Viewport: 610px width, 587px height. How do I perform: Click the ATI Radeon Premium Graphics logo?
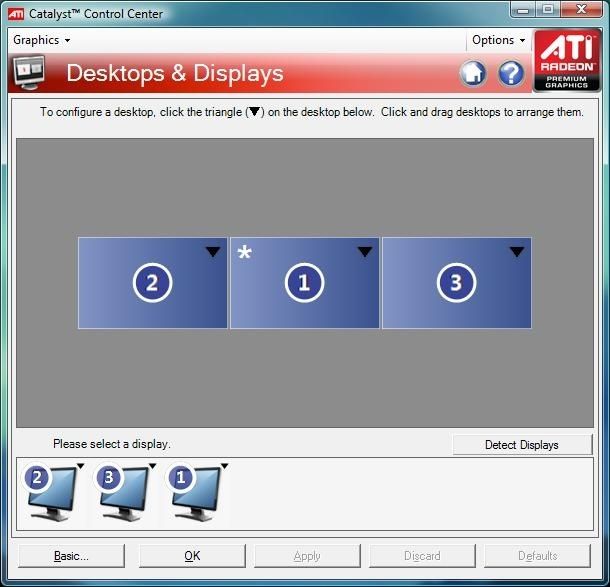pyautogui.click(x=566, y=60)
